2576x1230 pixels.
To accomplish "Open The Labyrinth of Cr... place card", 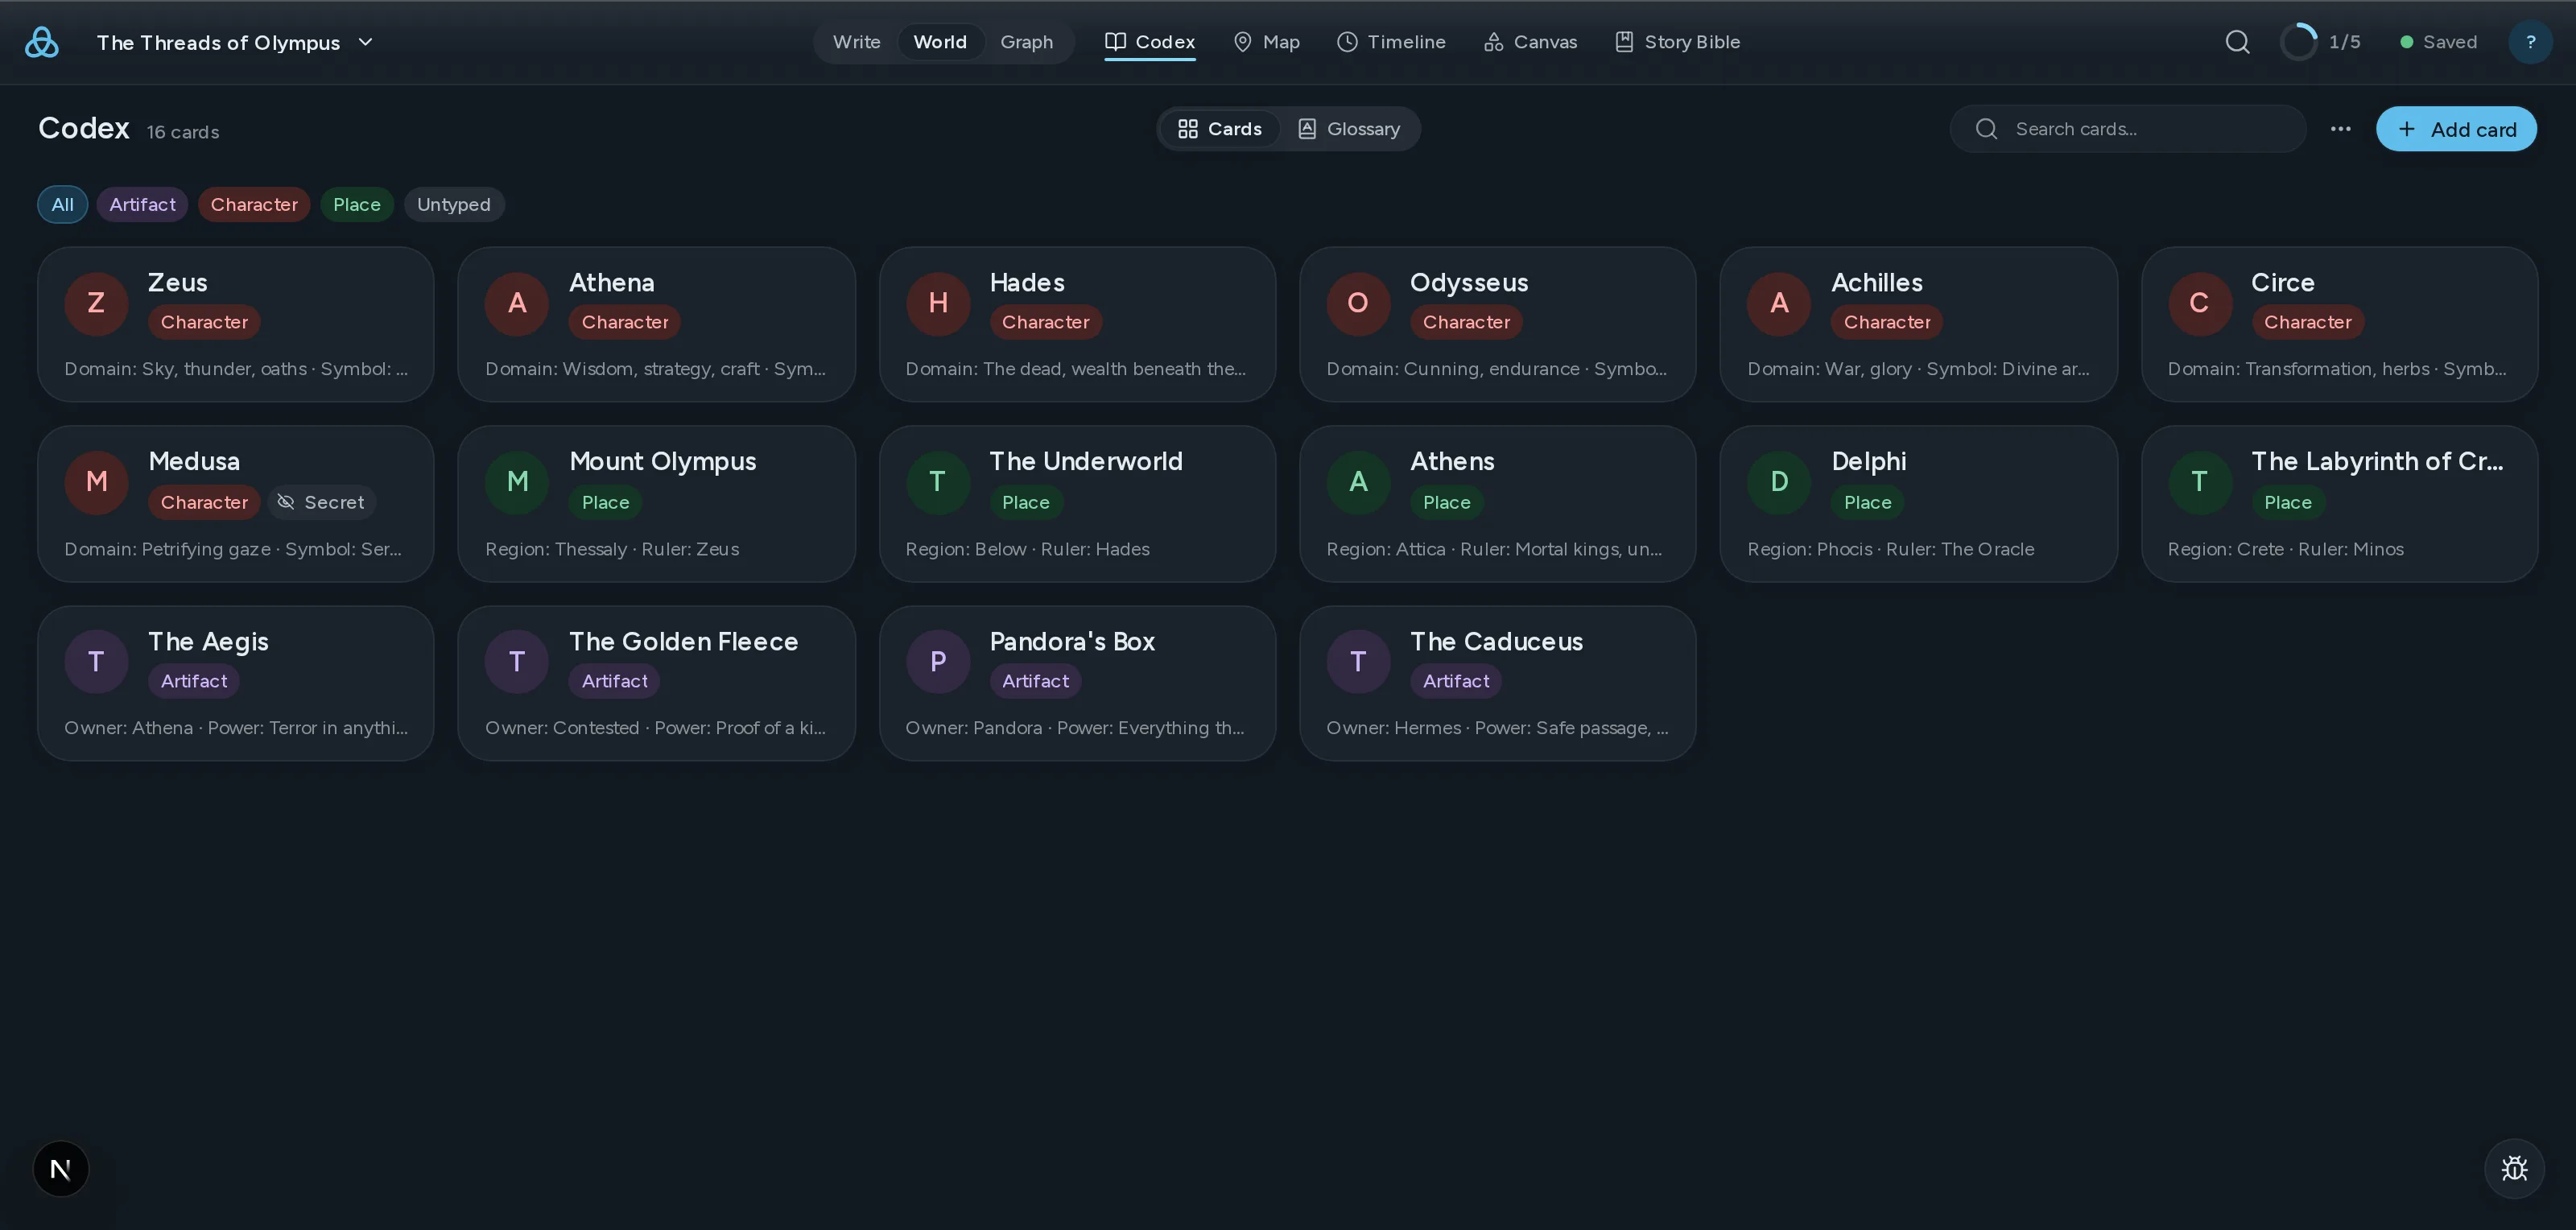I will point(2339,504).
